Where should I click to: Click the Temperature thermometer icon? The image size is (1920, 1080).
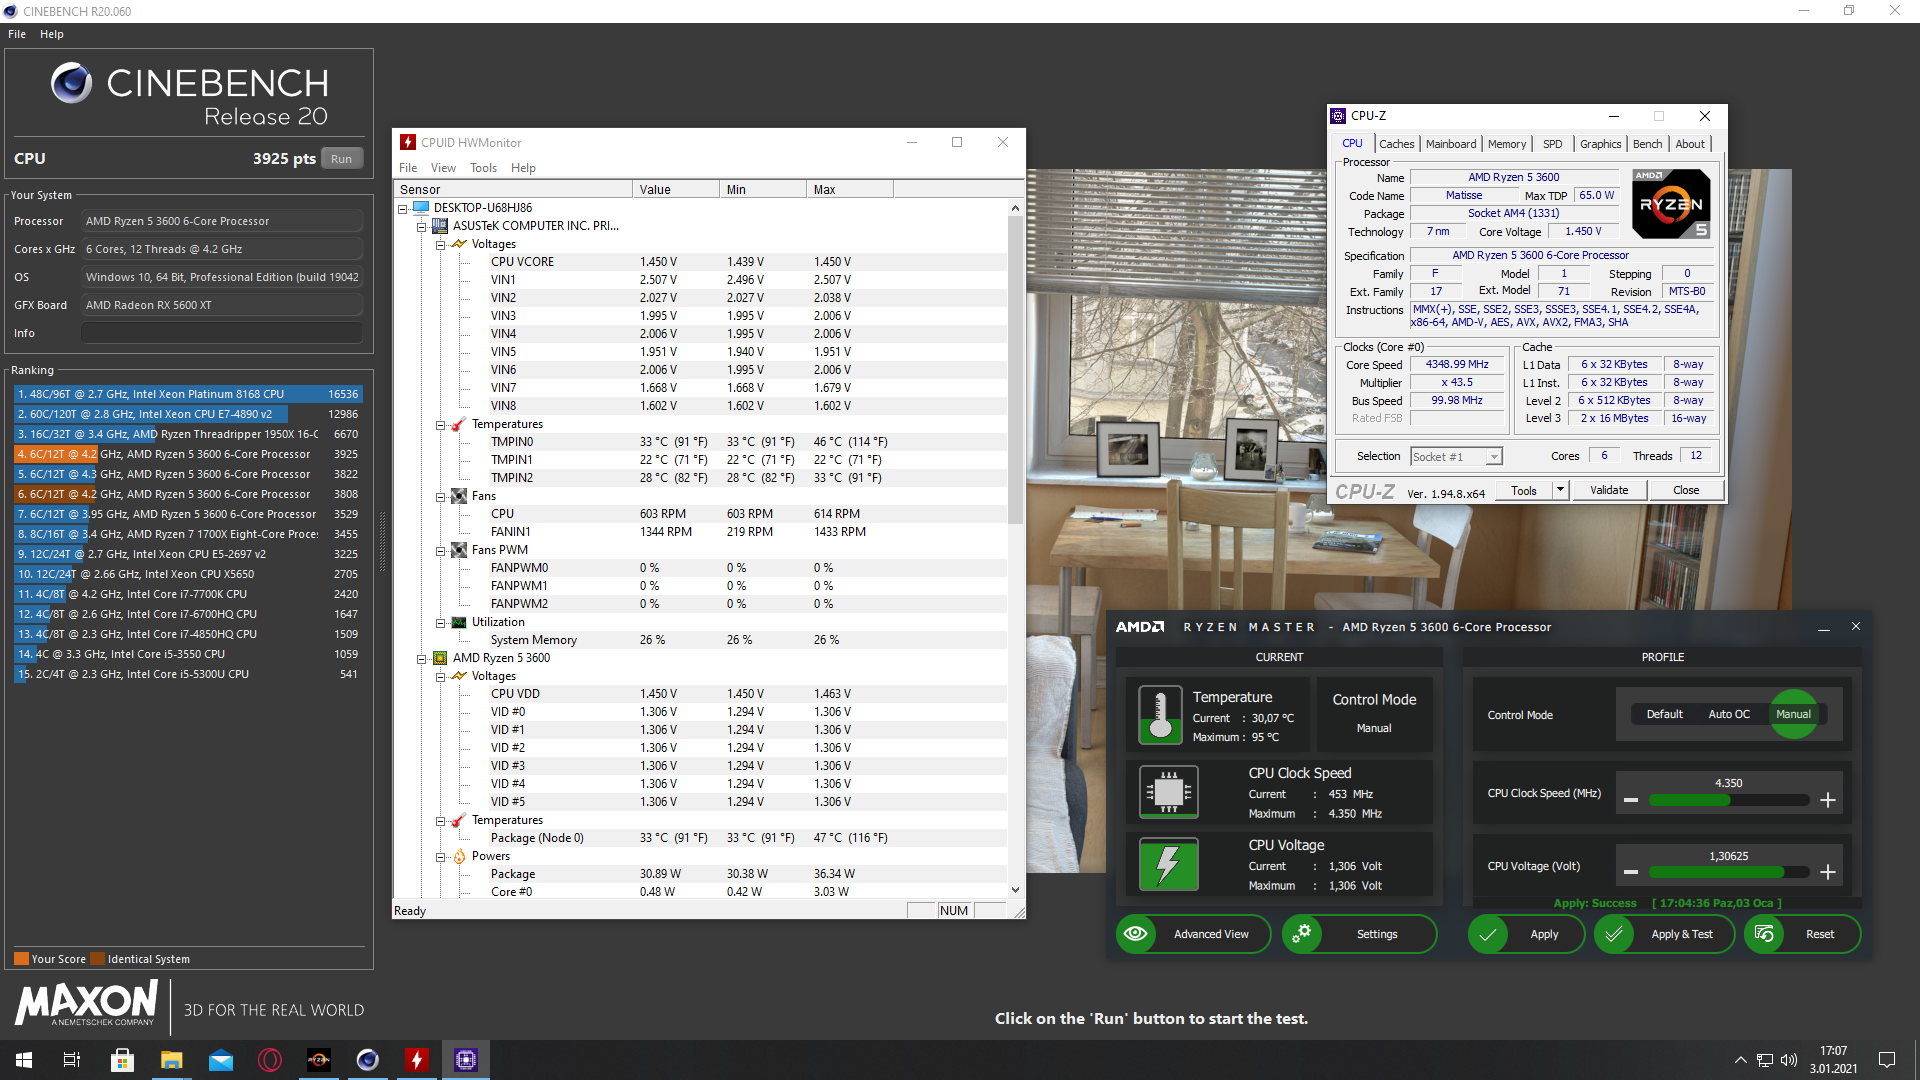[x=1160, y=716]
